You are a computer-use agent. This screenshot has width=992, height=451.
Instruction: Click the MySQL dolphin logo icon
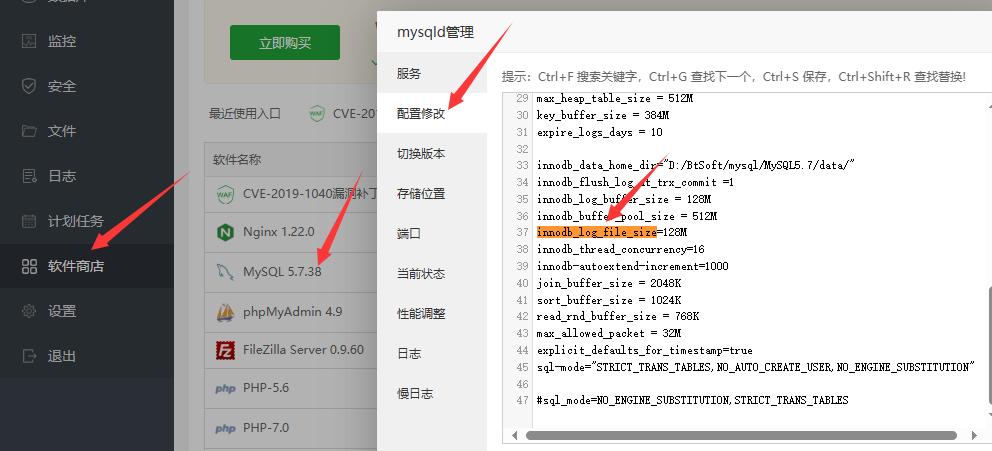coord(225,272)
